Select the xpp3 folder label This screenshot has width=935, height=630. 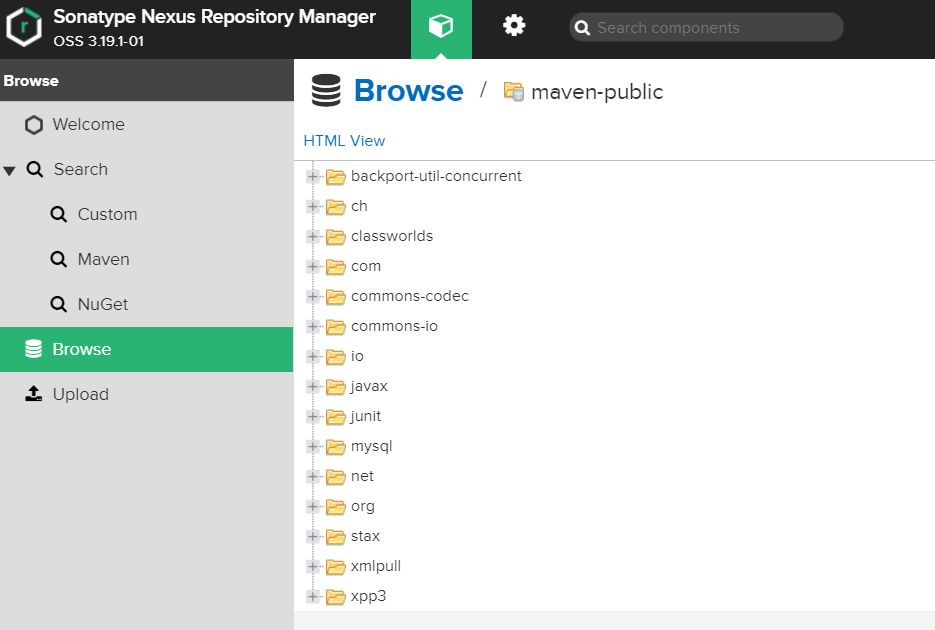tap(368, 597)
